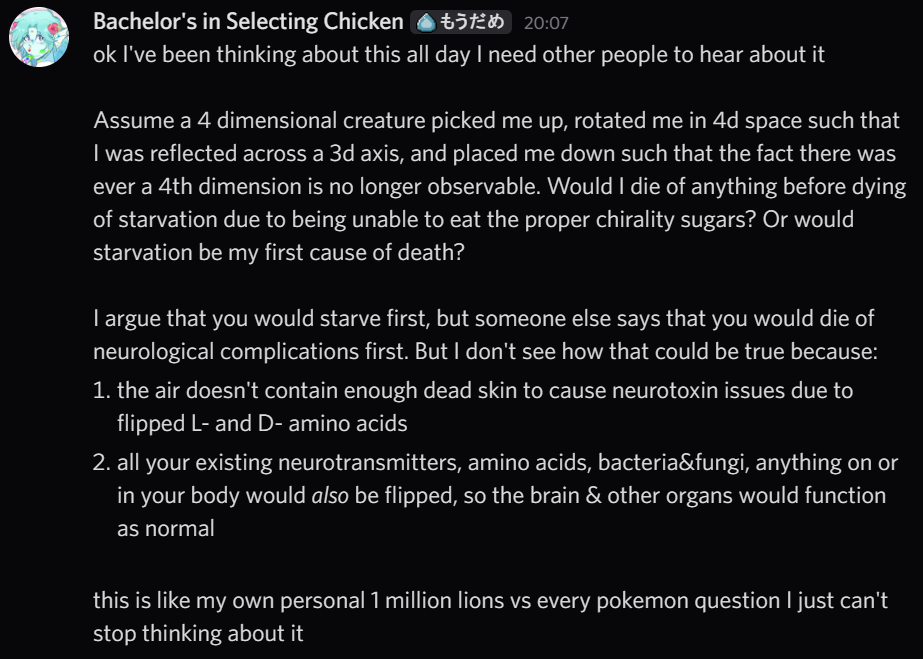Click the line starting "Assume a 4 dimensional creature"
Viewport: 923px width, 659px height.
tap(496, 121)
